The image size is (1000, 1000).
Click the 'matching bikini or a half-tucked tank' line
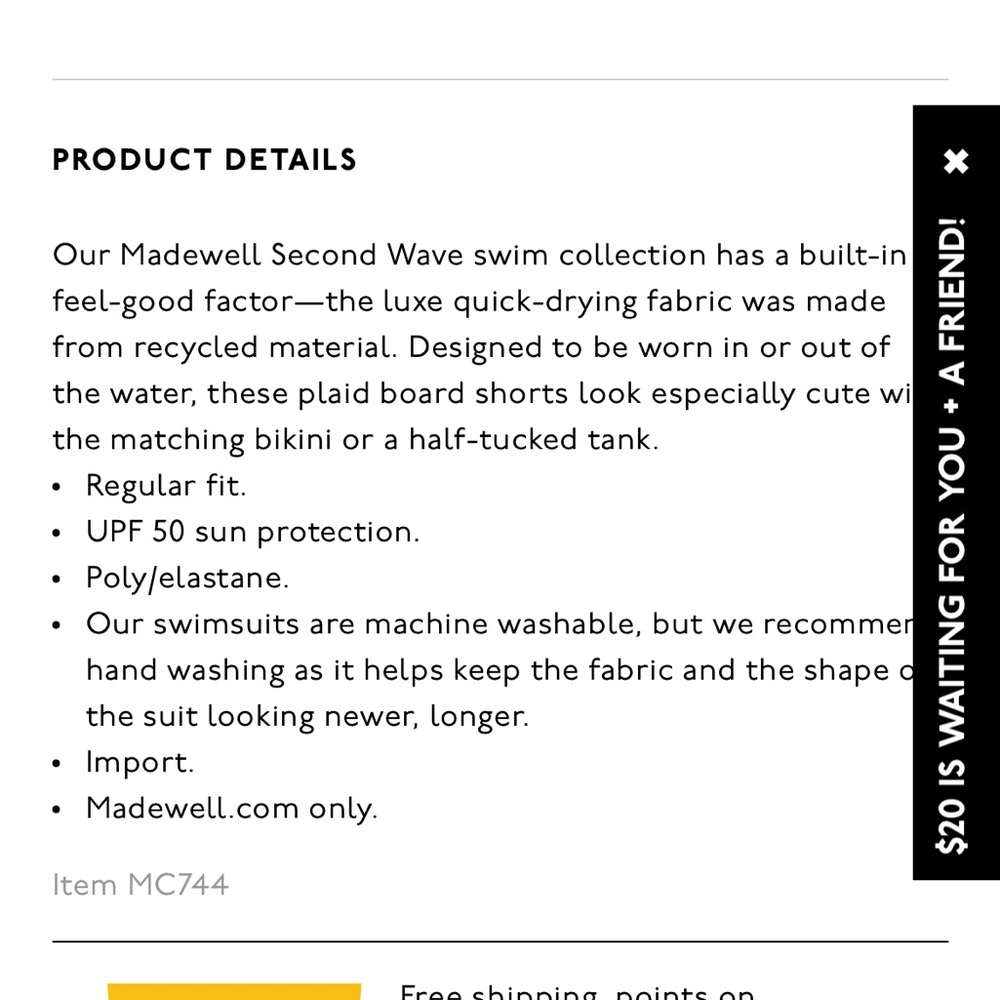[x=355, y=439]
